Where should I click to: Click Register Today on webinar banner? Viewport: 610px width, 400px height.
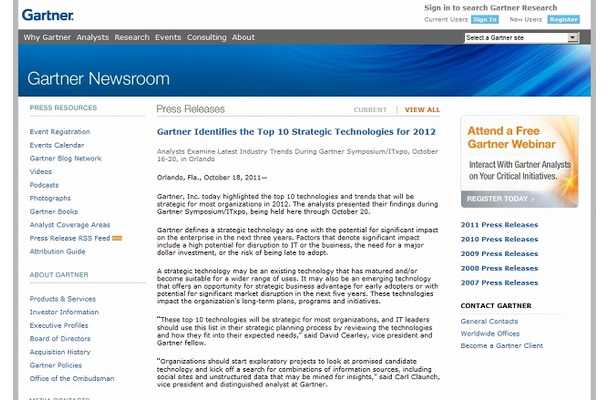501,199
